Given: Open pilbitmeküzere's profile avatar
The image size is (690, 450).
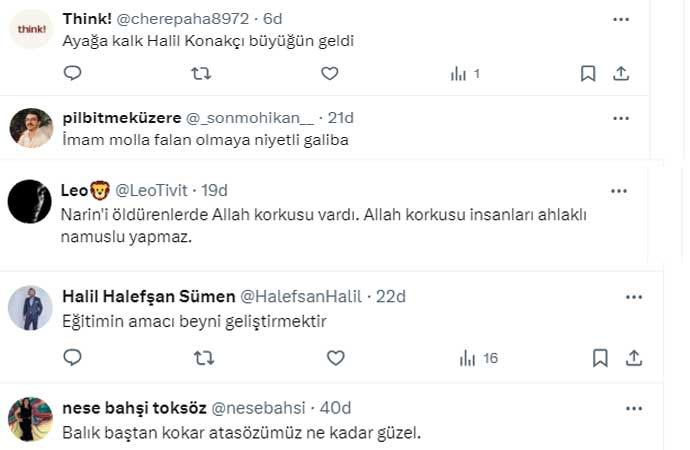Looking at the screenshot, I should click(31, 127).
